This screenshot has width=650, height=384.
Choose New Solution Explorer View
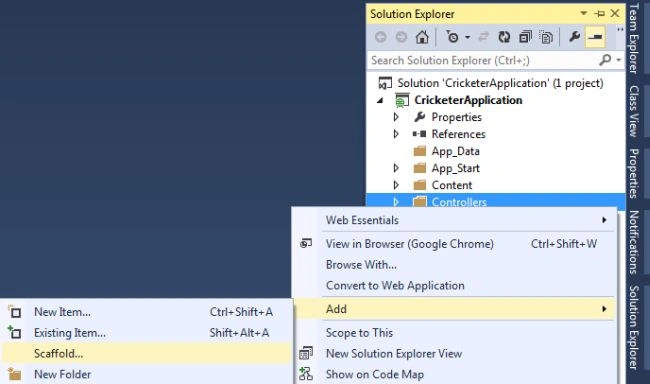(455, 353)
